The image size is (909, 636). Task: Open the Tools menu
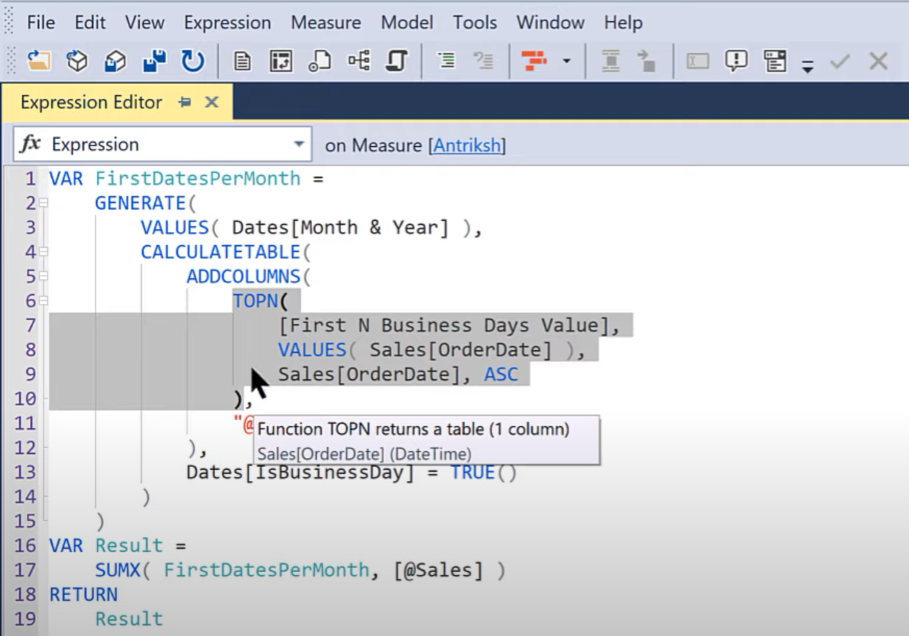(475, 23)
